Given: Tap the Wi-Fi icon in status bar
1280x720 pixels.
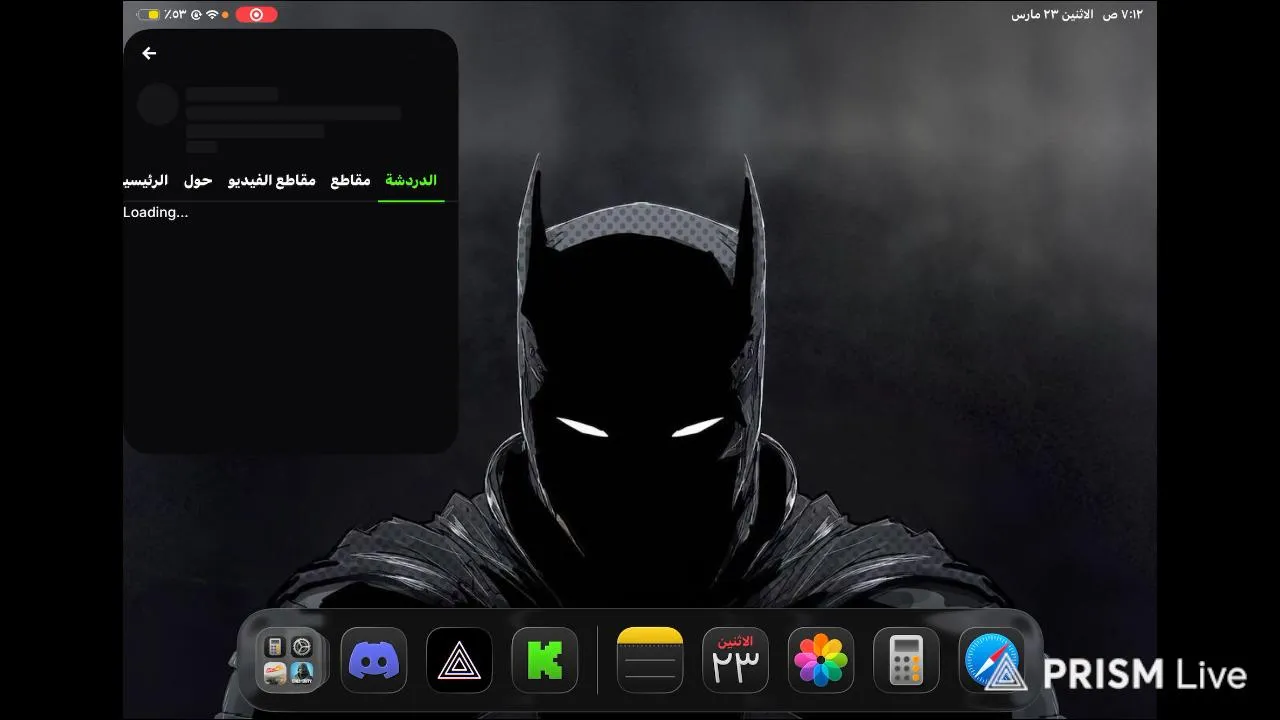Looking at the screenshot, I should 212,14.
